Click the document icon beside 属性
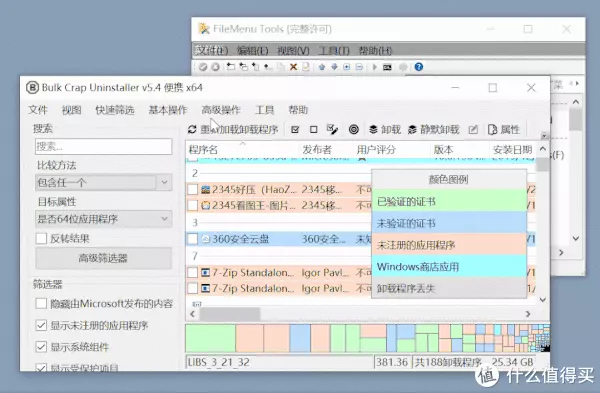Screen dimensions: 600x393 492,130
